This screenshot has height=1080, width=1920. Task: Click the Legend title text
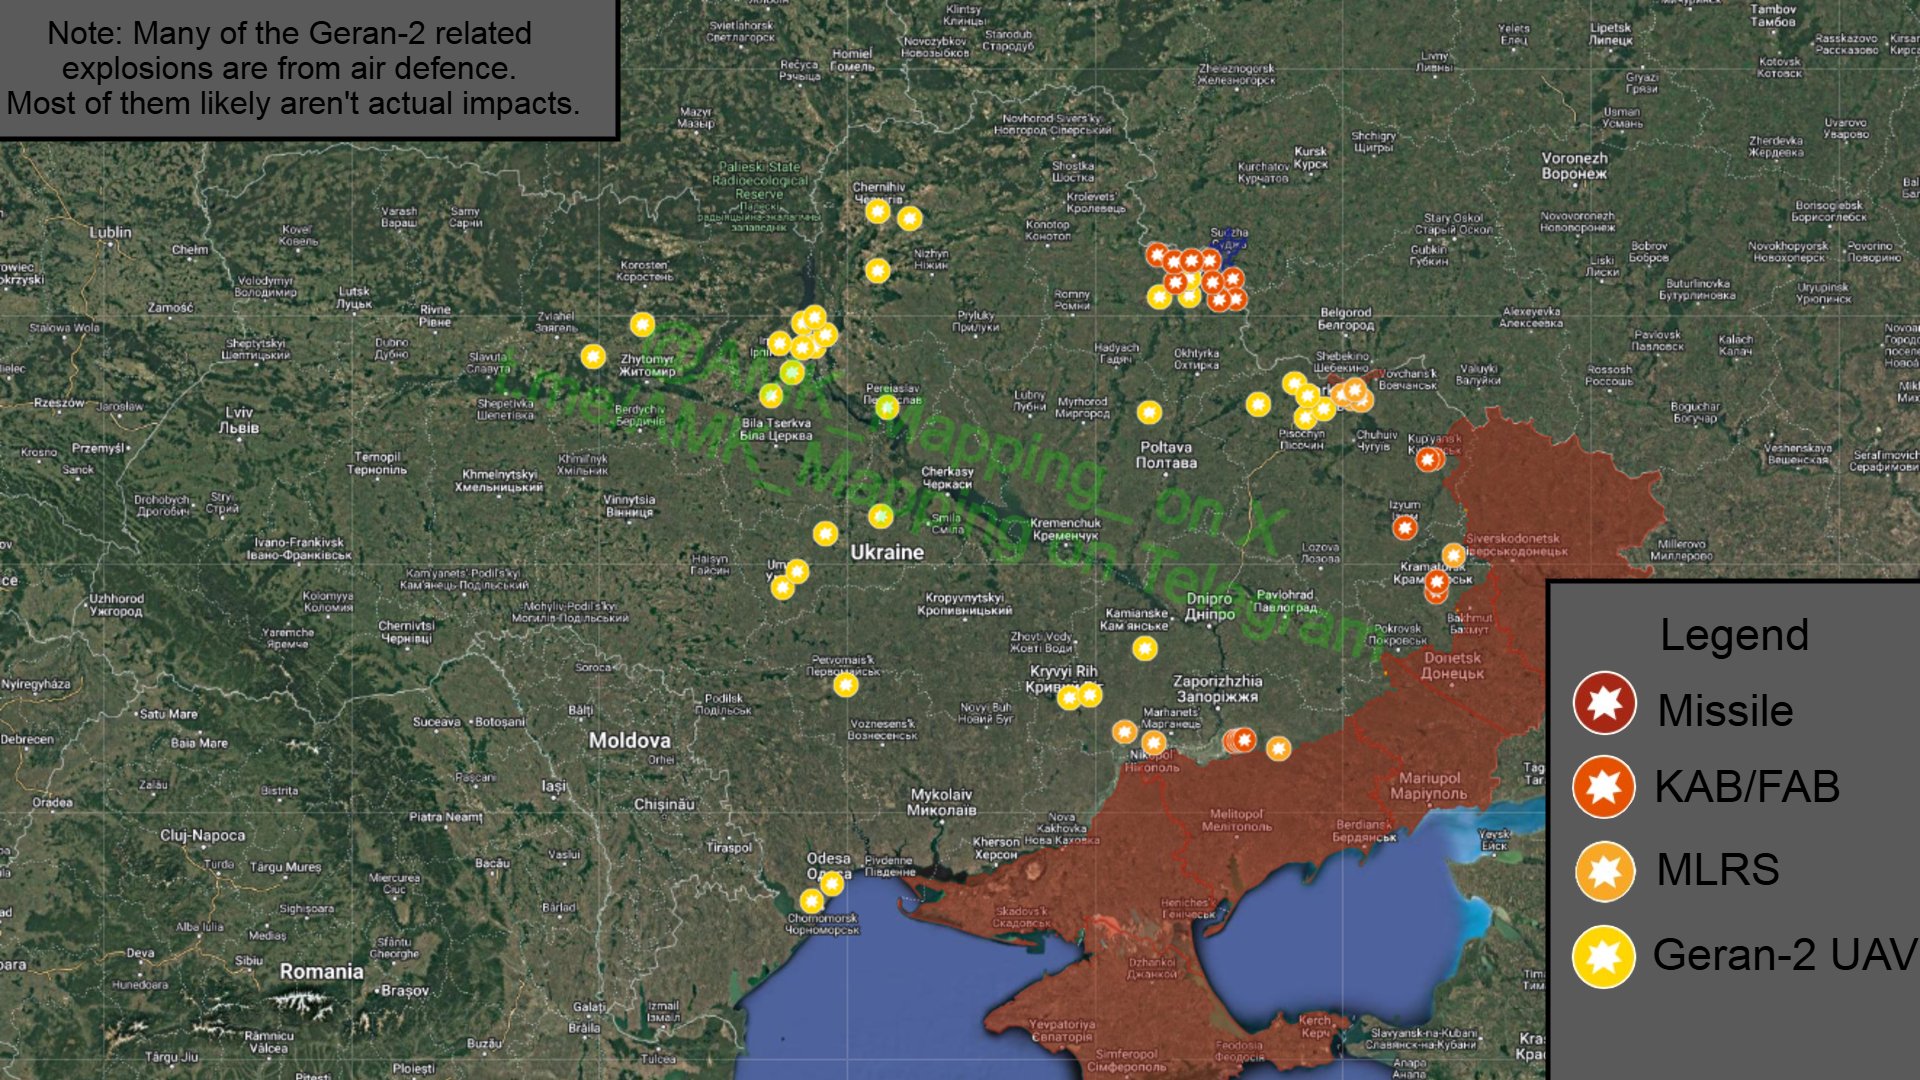click(x=1734, y=635)
